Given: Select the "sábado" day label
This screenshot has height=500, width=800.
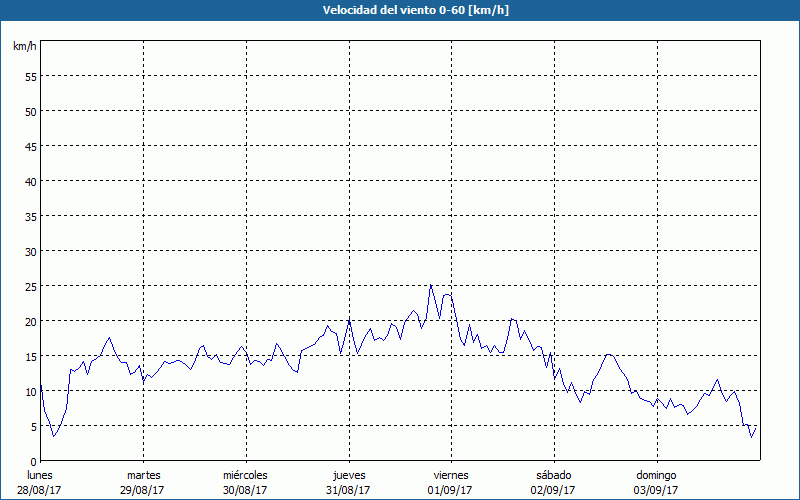Looking at the screenshot, I should (x=553, y=475).
